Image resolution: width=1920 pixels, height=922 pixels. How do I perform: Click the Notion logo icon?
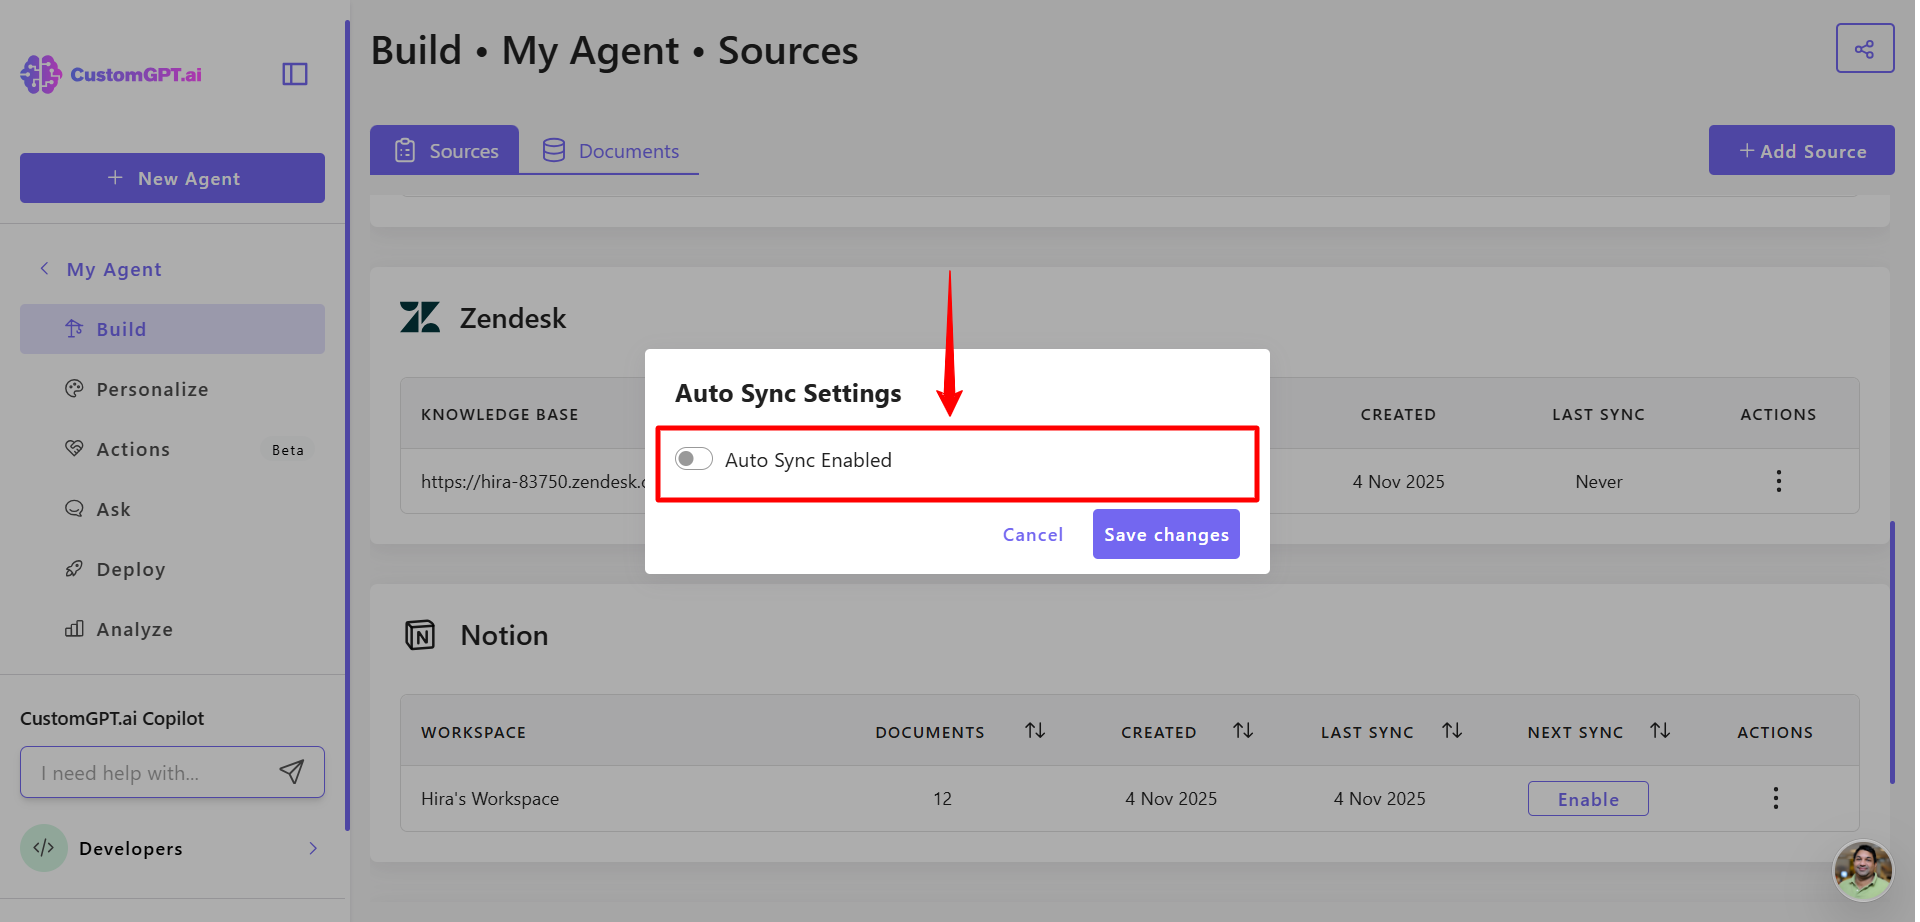[x=420, y=635]
